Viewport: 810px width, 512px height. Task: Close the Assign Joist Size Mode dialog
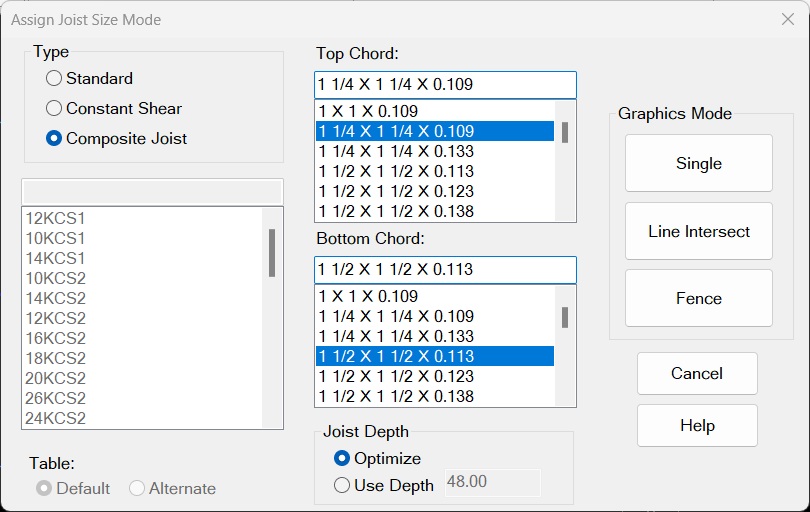tap(788, 19)
